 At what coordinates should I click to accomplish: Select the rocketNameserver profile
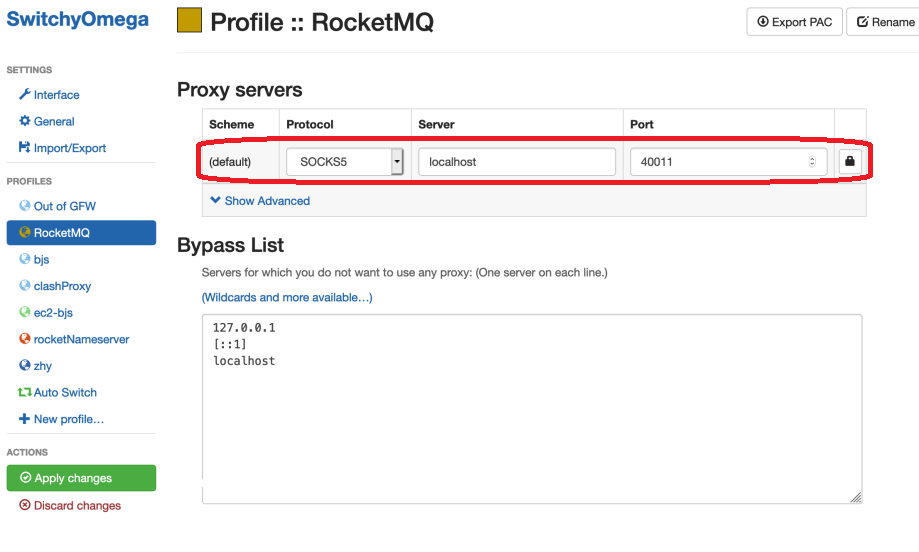coord(81,339)
